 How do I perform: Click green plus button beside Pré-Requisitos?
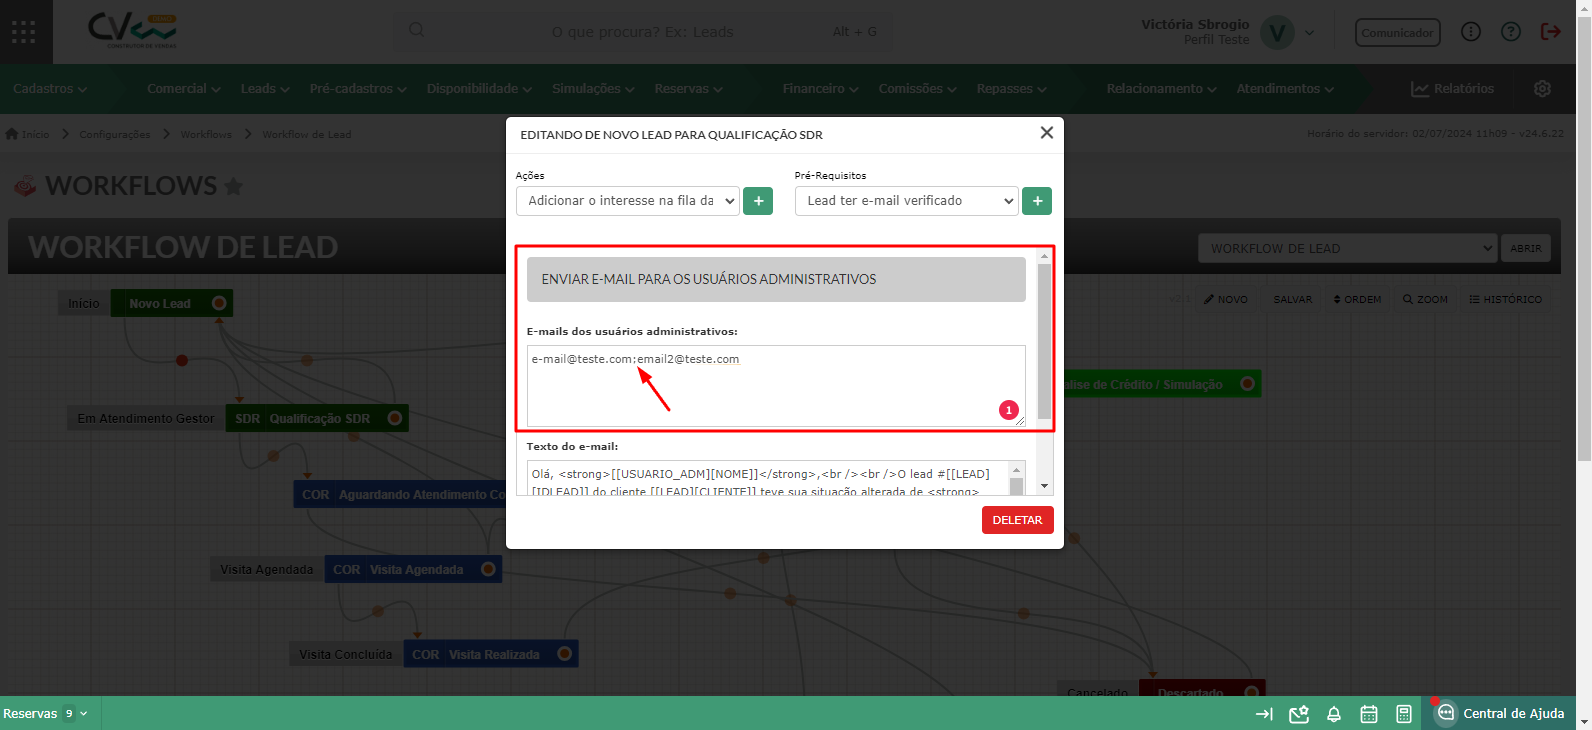click(x=1037, y=201)
